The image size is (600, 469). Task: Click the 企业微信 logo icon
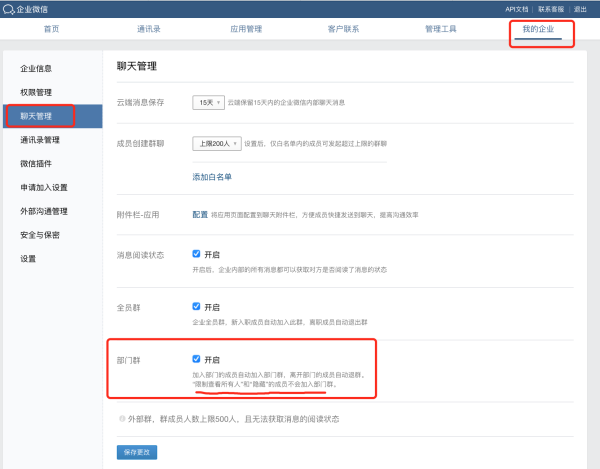pyautogui.click(x=8, y=8)
